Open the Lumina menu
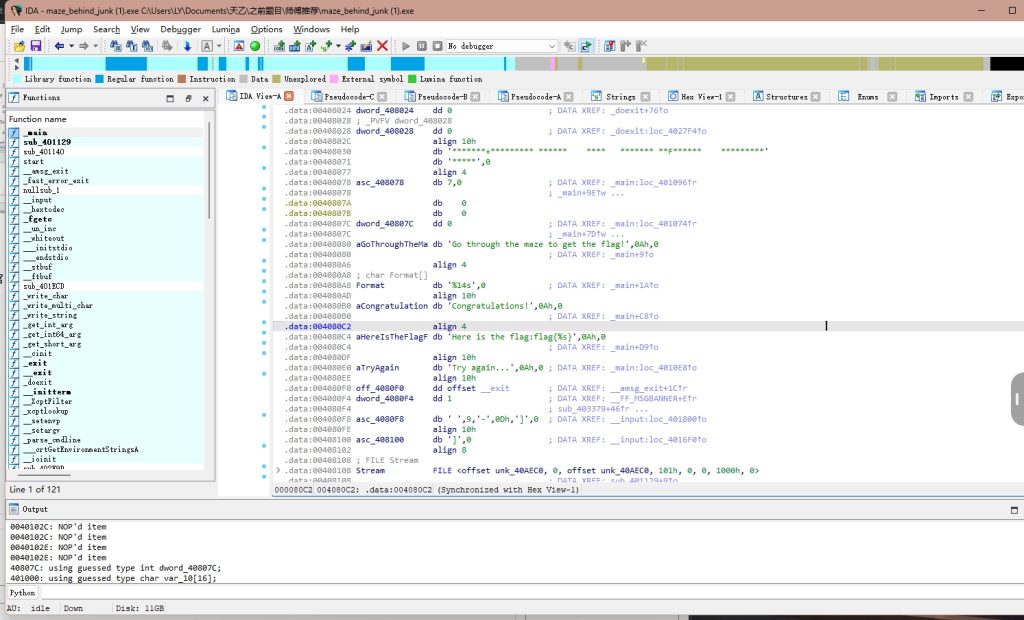The width and height of the screenshot is (1024, 620). [225, 29]
